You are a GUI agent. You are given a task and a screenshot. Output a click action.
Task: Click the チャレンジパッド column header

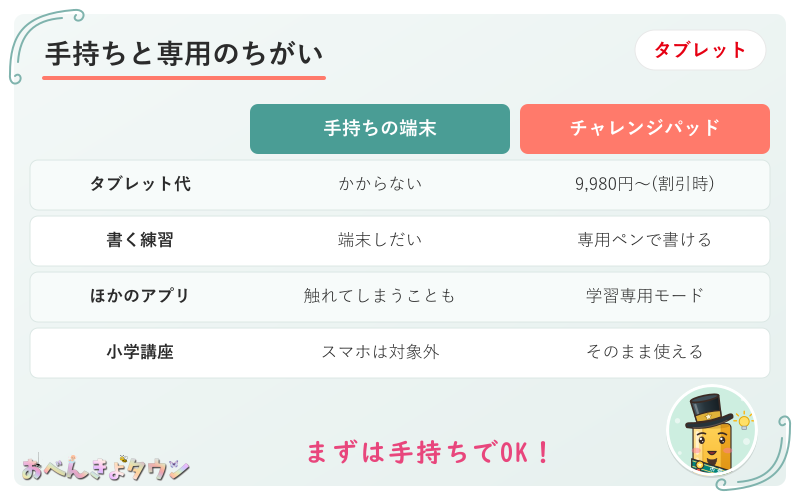coord(644,129)
